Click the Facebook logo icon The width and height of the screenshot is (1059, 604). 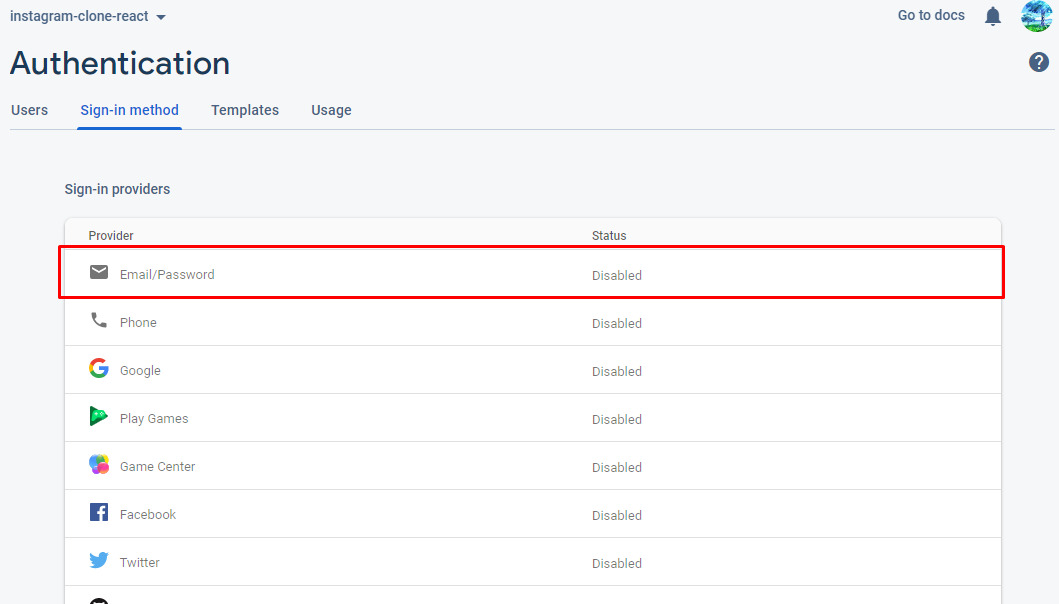point(99,513)
